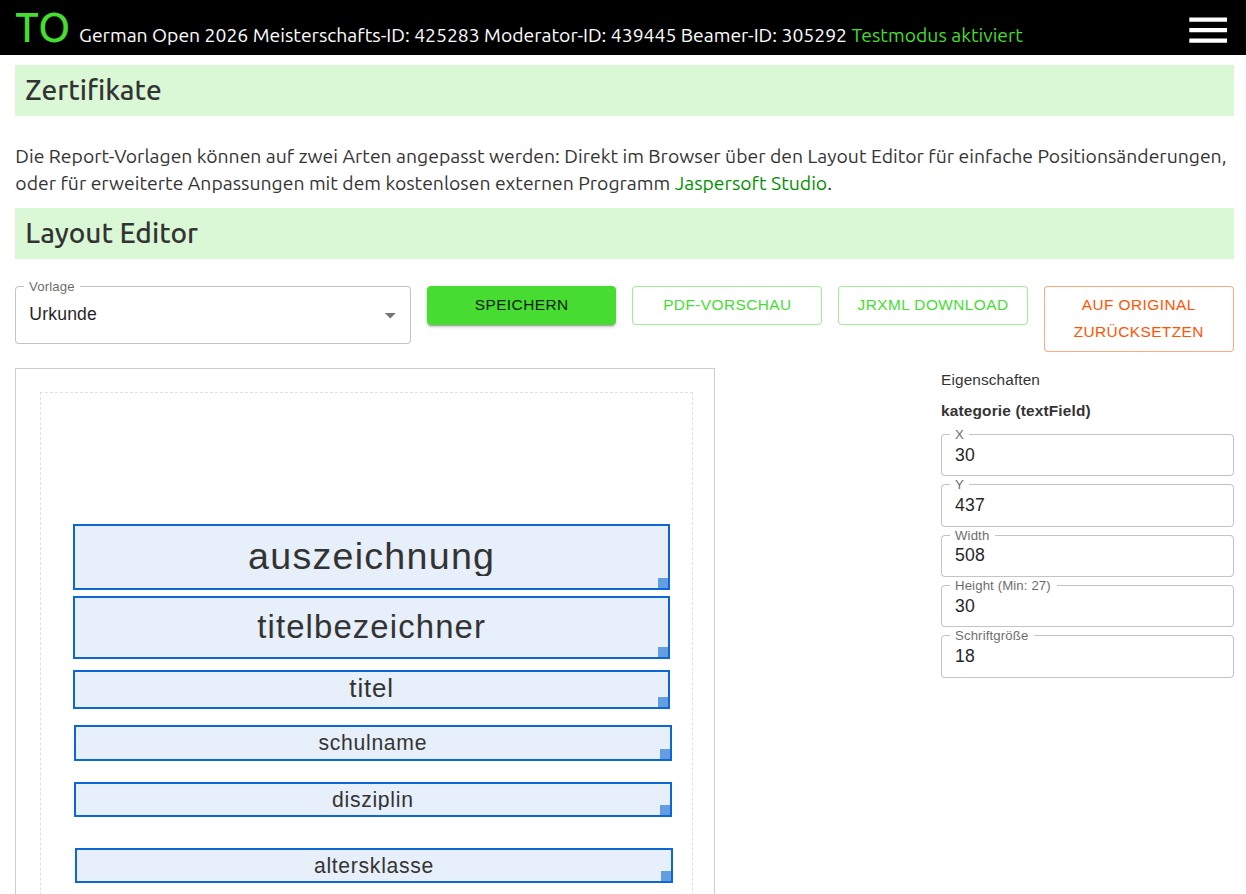Click the Schriftgröße value field
Image resolution: width=1246 pixels, height=894 pixels.
pyautogui.click(x=1087, y=656)
